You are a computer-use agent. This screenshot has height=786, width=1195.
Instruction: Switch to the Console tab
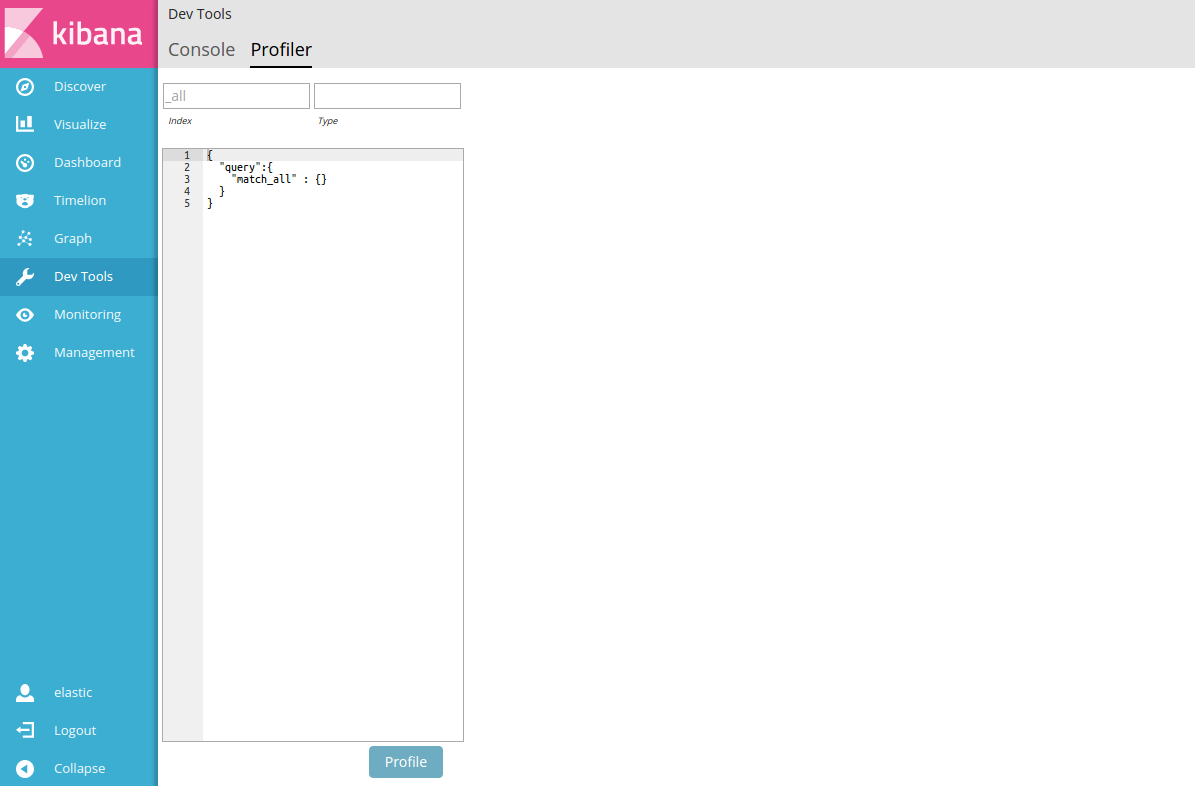click(x=201, y=49)
